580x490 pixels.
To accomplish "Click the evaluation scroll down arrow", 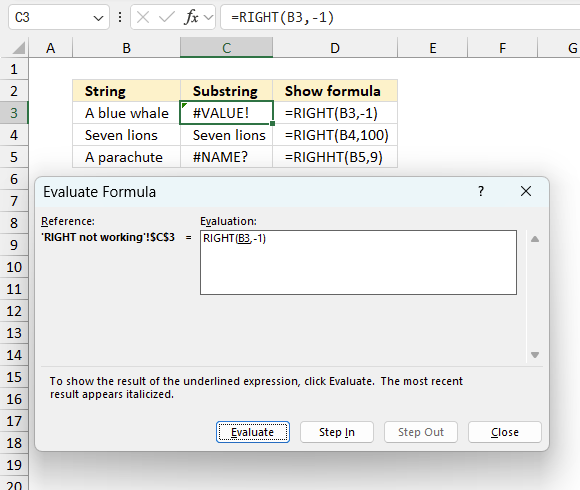I will (x=535, y=355).
